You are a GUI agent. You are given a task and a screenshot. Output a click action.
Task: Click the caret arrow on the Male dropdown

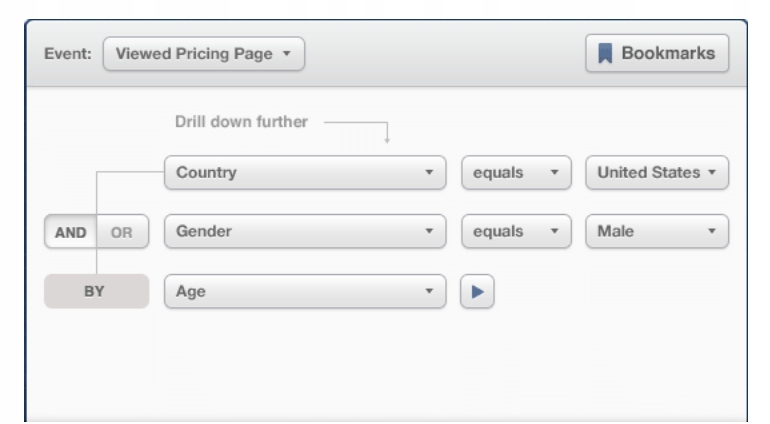click(712, 232)
